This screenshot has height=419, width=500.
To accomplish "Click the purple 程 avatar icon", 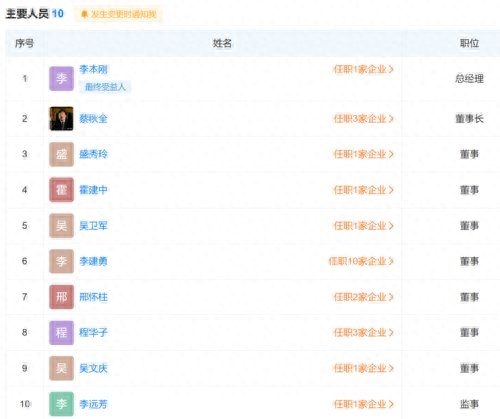I will [x=61, y=333].
